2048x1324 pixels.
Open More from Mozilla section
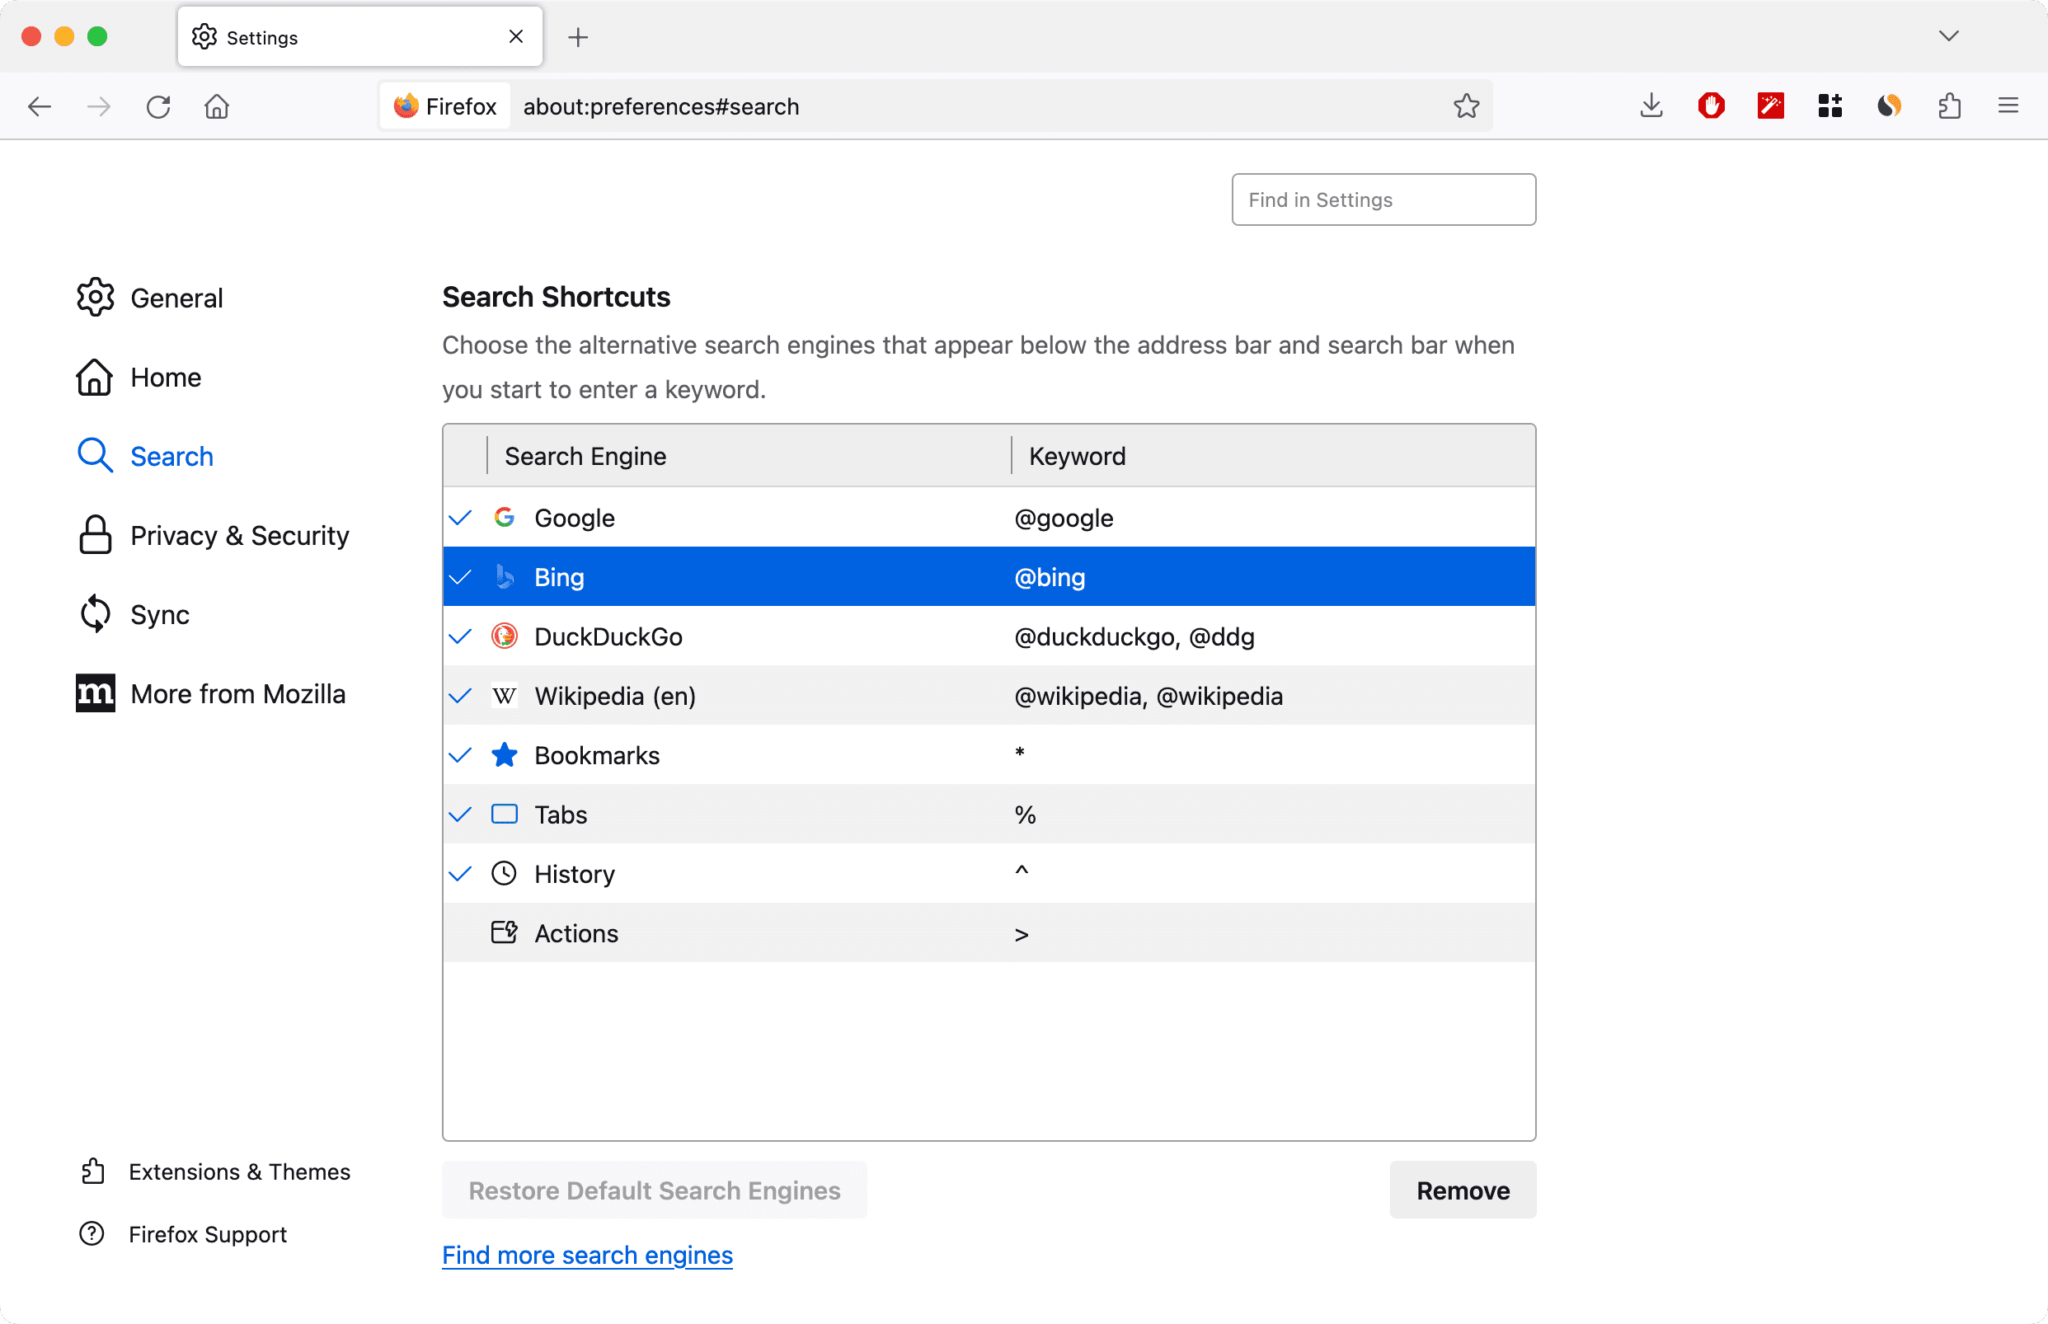pos(211,694)
